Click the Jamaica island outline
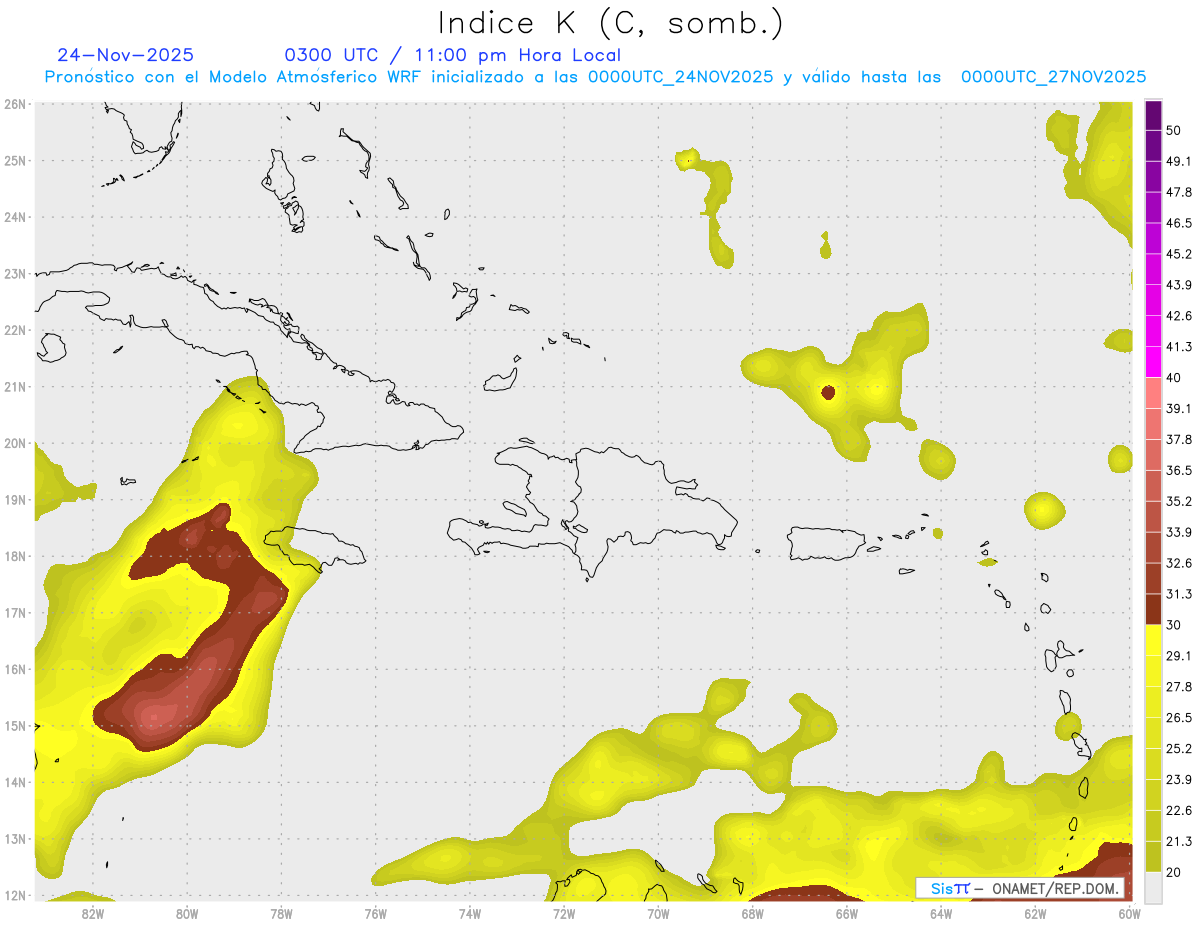The height and width of the screenshot is (927, 1200). pos(315,547)
